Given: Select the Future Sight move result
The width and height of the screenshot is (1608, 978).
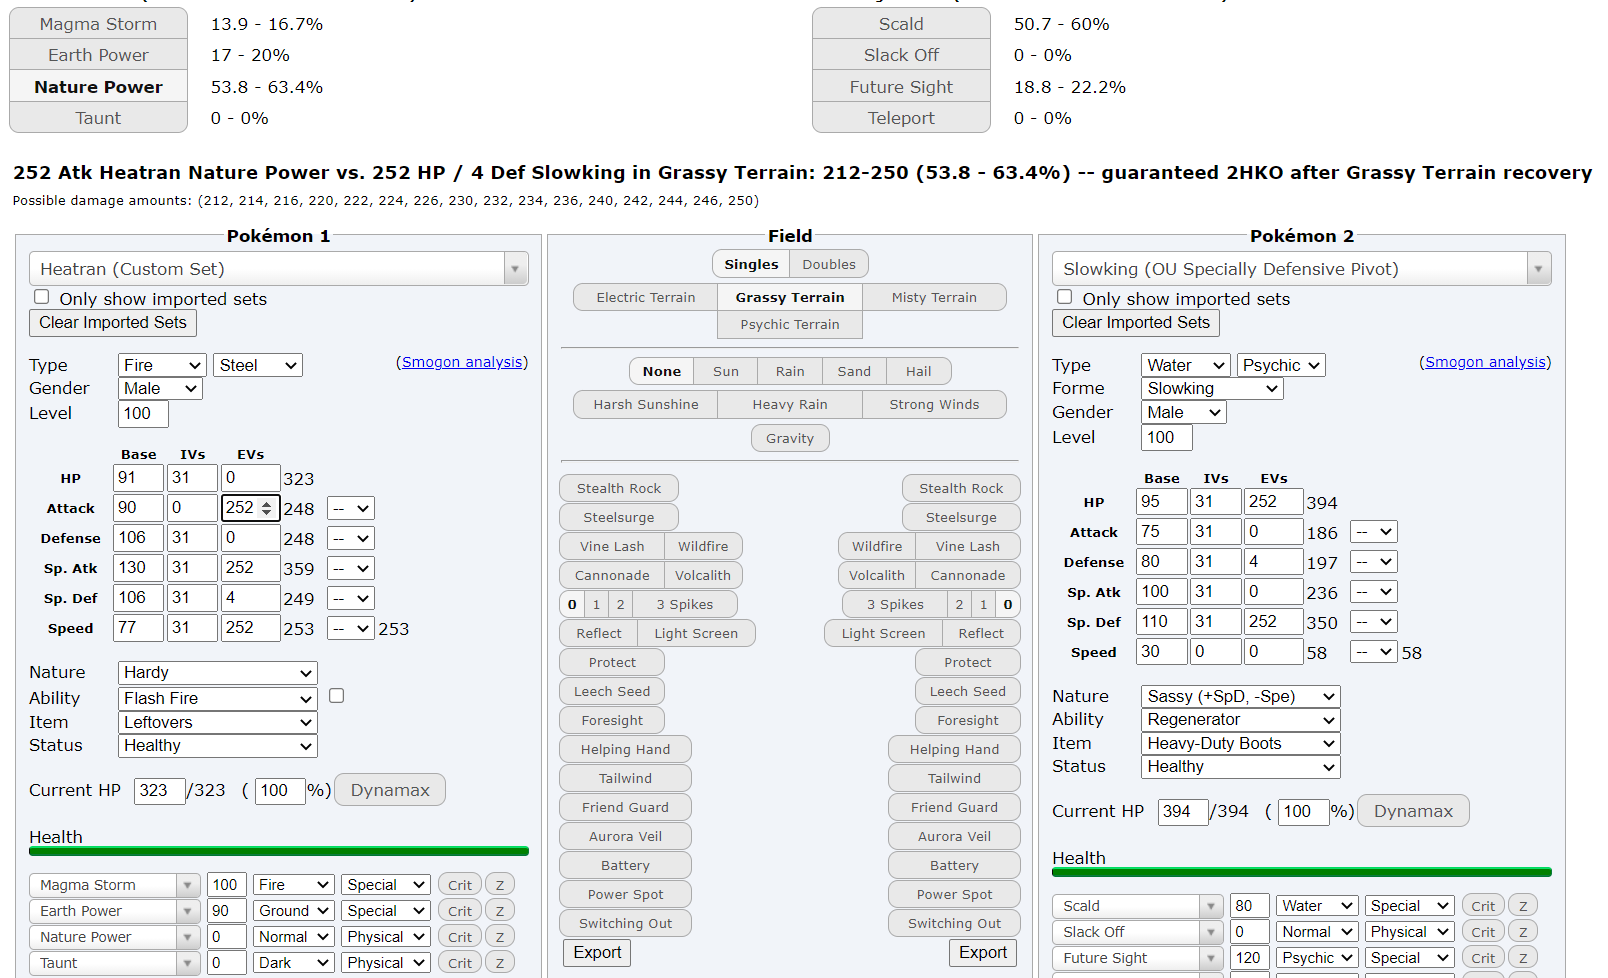Looking at the screenshot, I should 901,87.
